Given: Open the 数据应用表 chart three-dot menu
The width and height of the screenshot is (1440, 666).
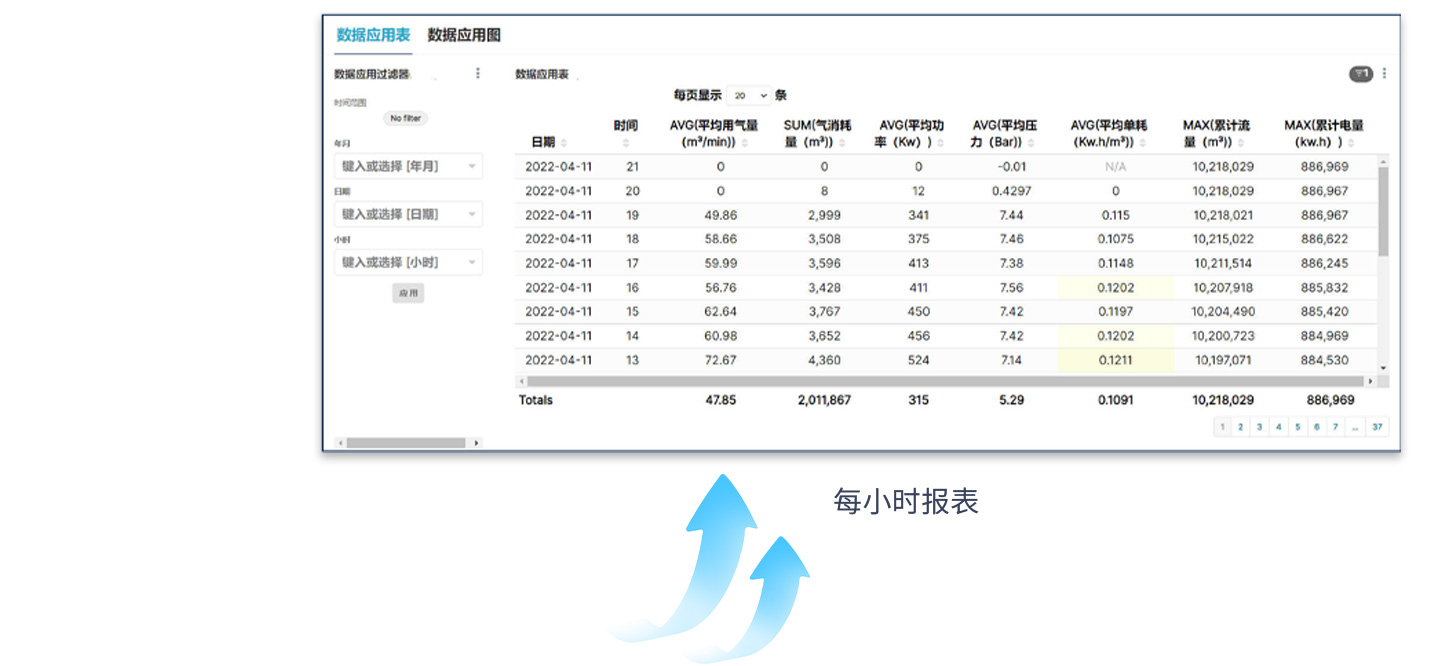Looking at the screenshot, I should tap(1384, 73).
